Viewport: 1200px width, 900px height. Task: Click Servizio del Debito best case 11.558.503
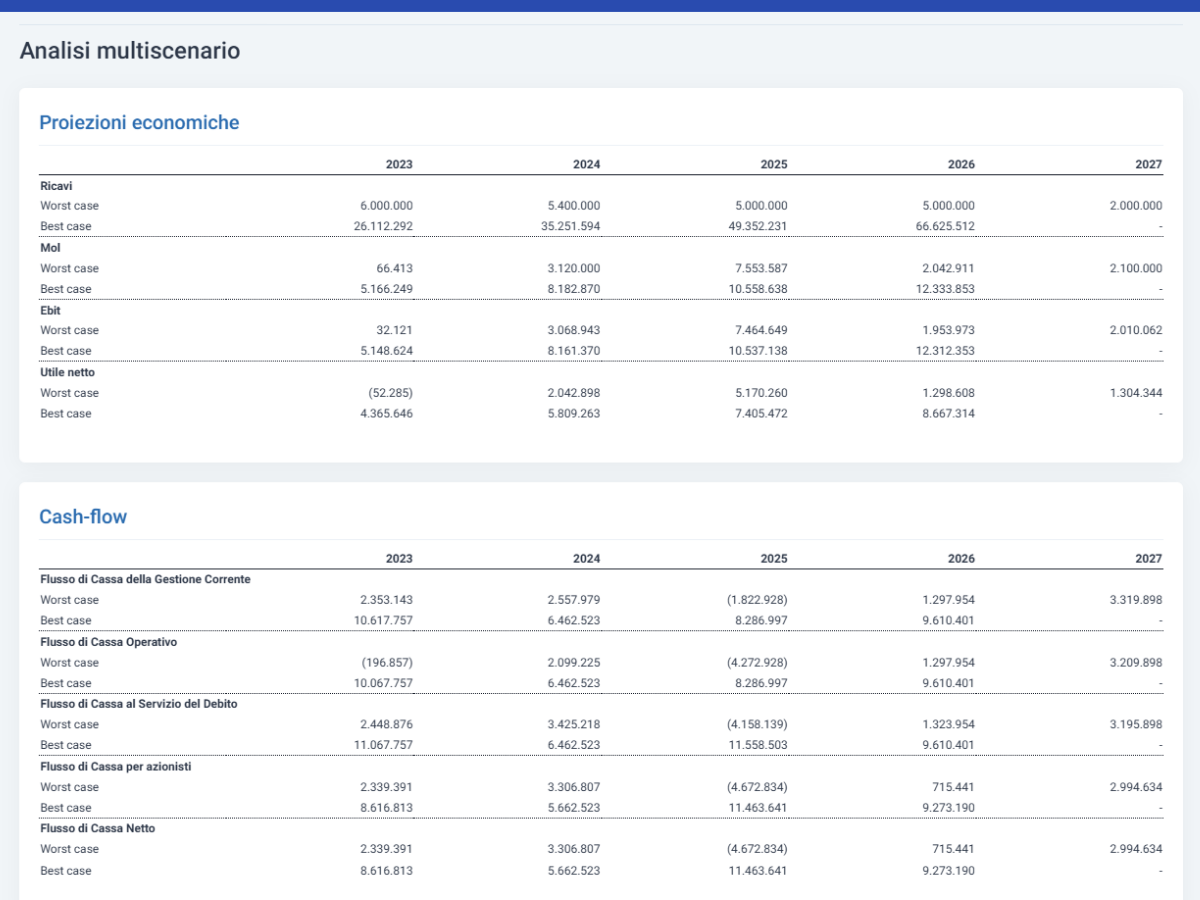pos(758,745)
